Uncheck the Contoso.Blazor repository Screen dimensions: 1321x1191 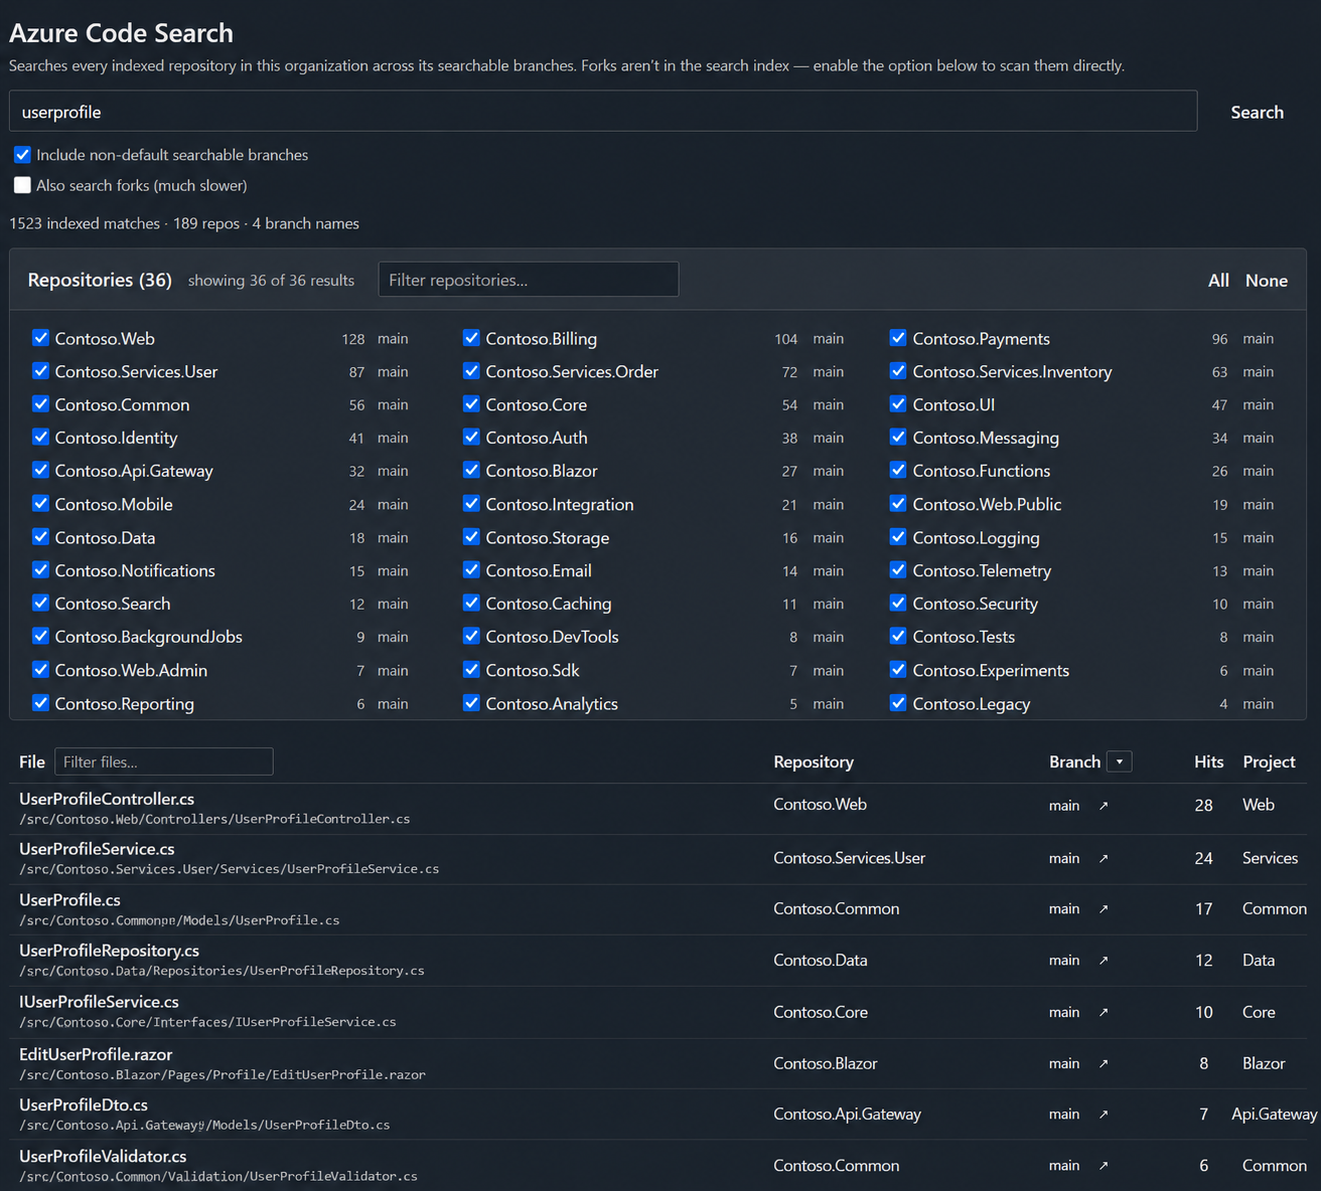471,470
